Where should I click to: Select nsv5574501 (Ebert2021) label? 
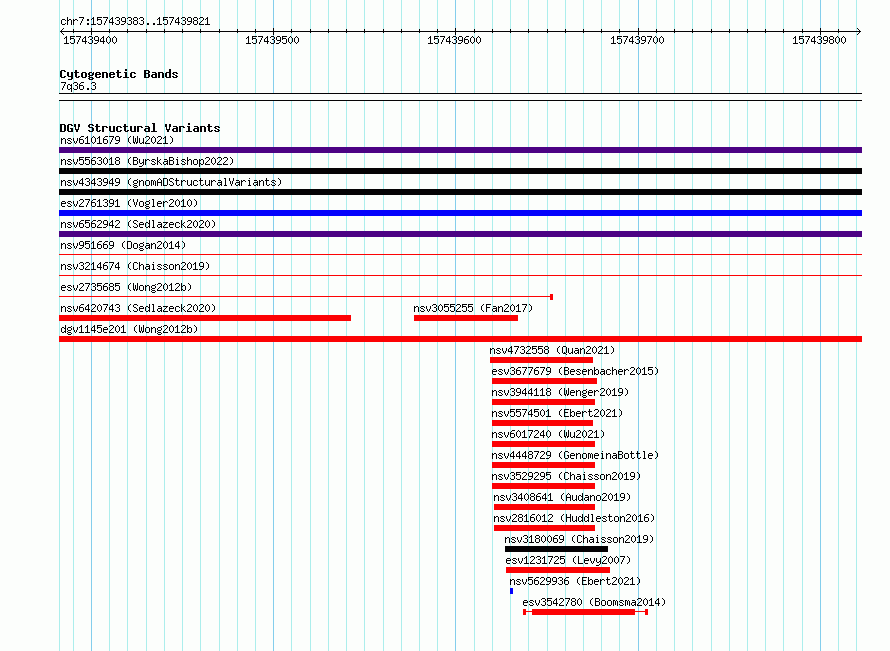557,413
